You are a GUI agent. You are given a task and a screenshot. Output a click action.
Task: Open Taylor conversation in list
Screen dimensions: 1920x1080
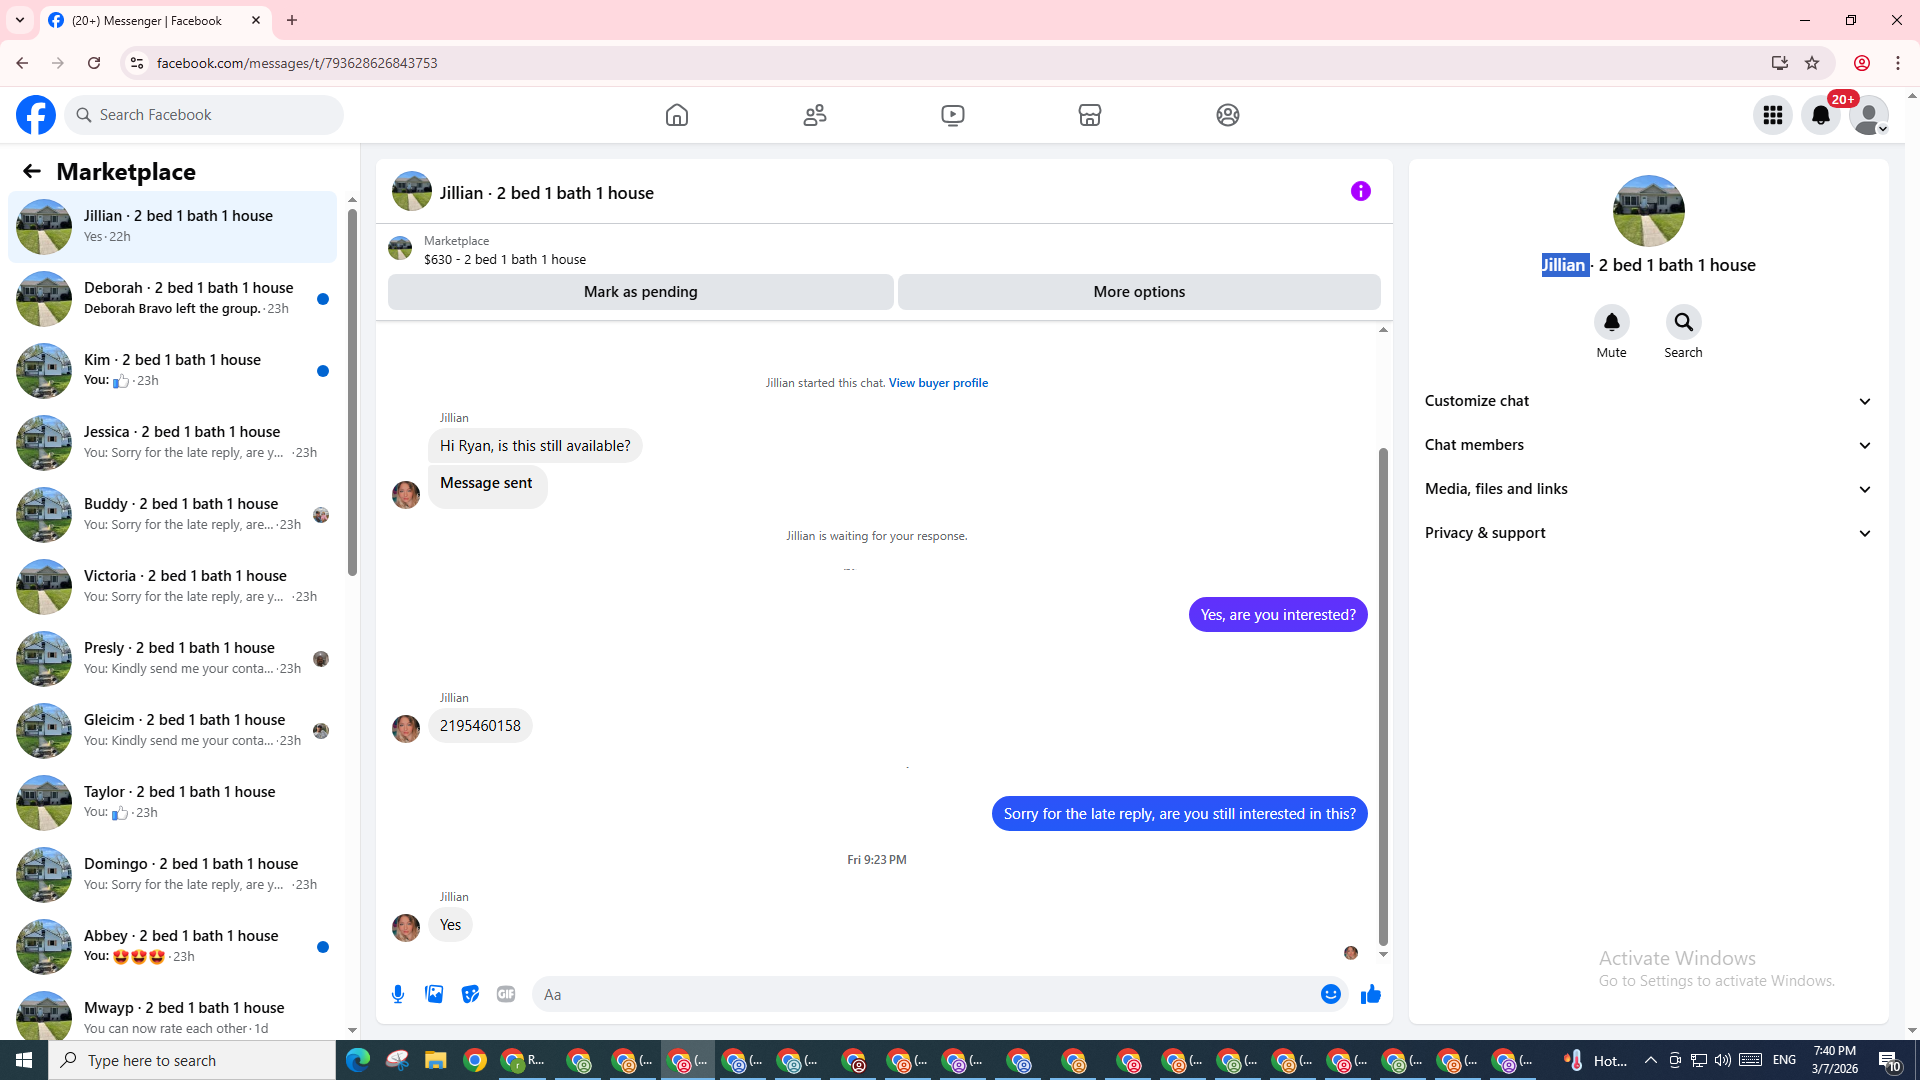tap(173, 803)
